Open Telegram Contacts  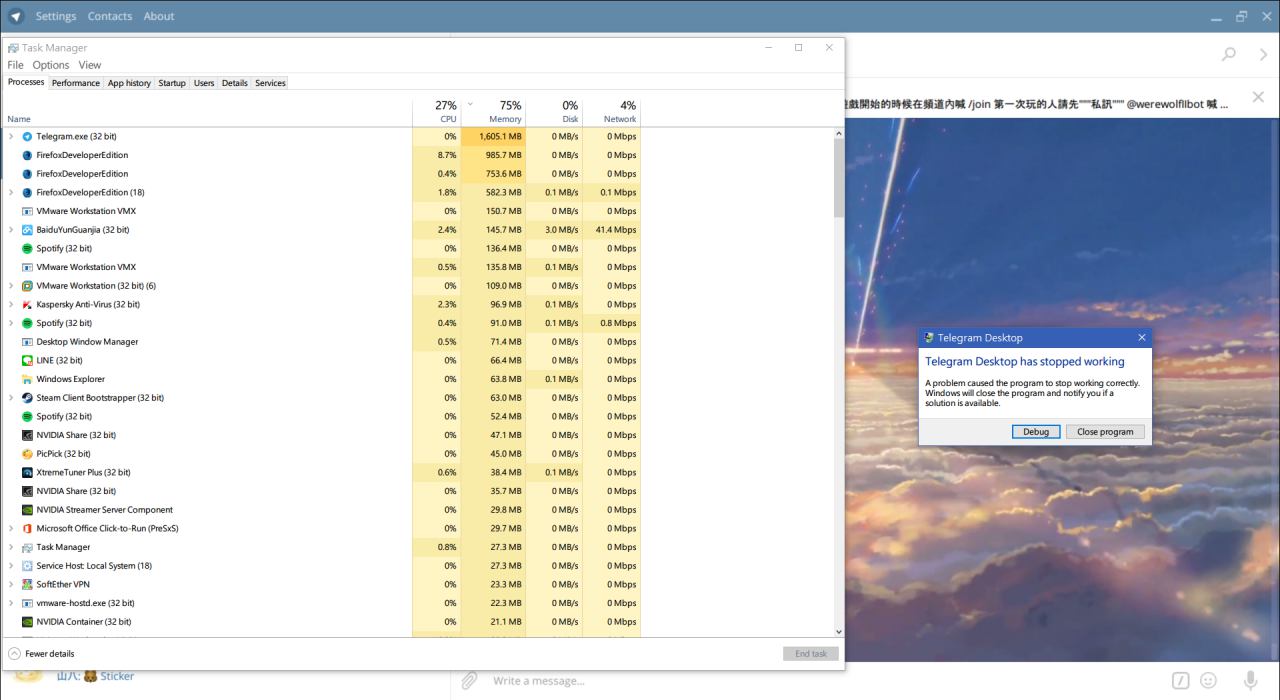(110, 16)
